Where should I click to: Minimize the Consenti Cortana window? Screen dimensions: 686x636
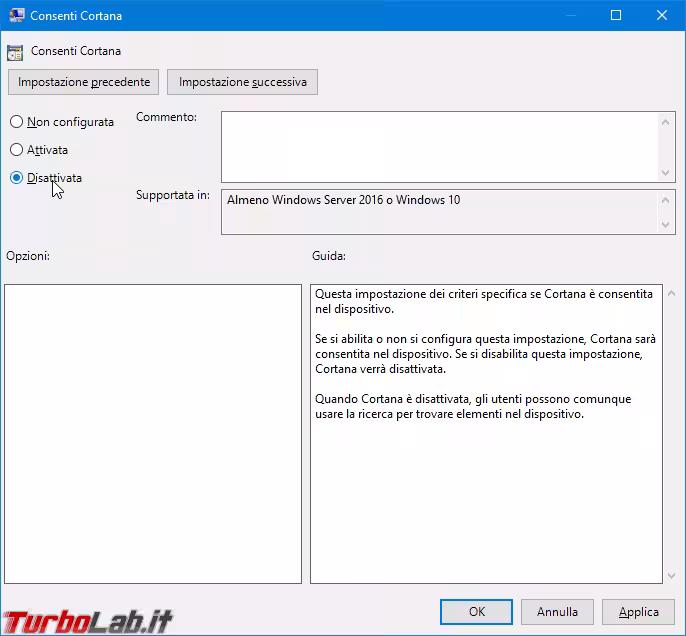(570, 15)
